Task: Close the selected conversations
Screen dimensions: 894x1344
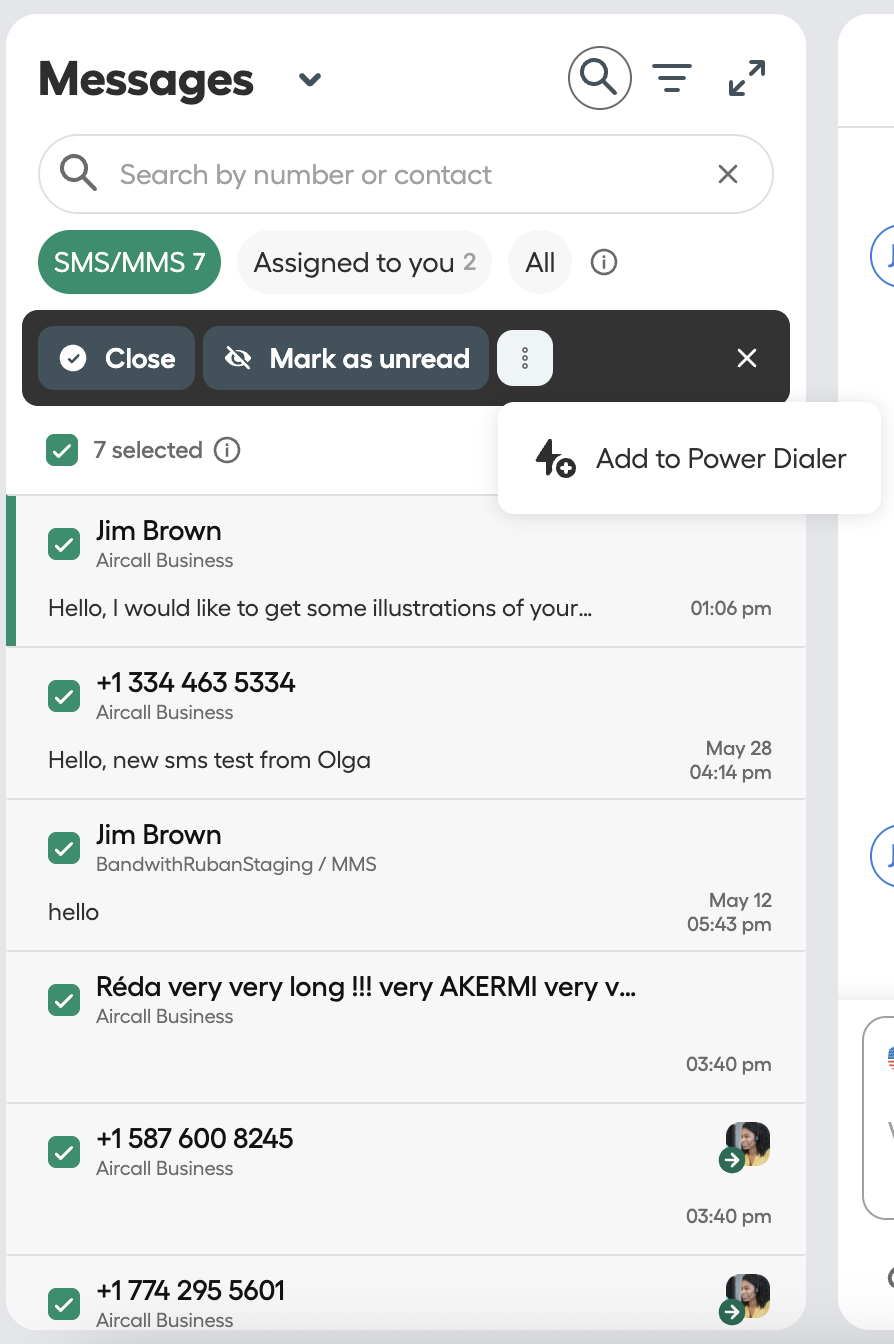Action: coord(116,358)
